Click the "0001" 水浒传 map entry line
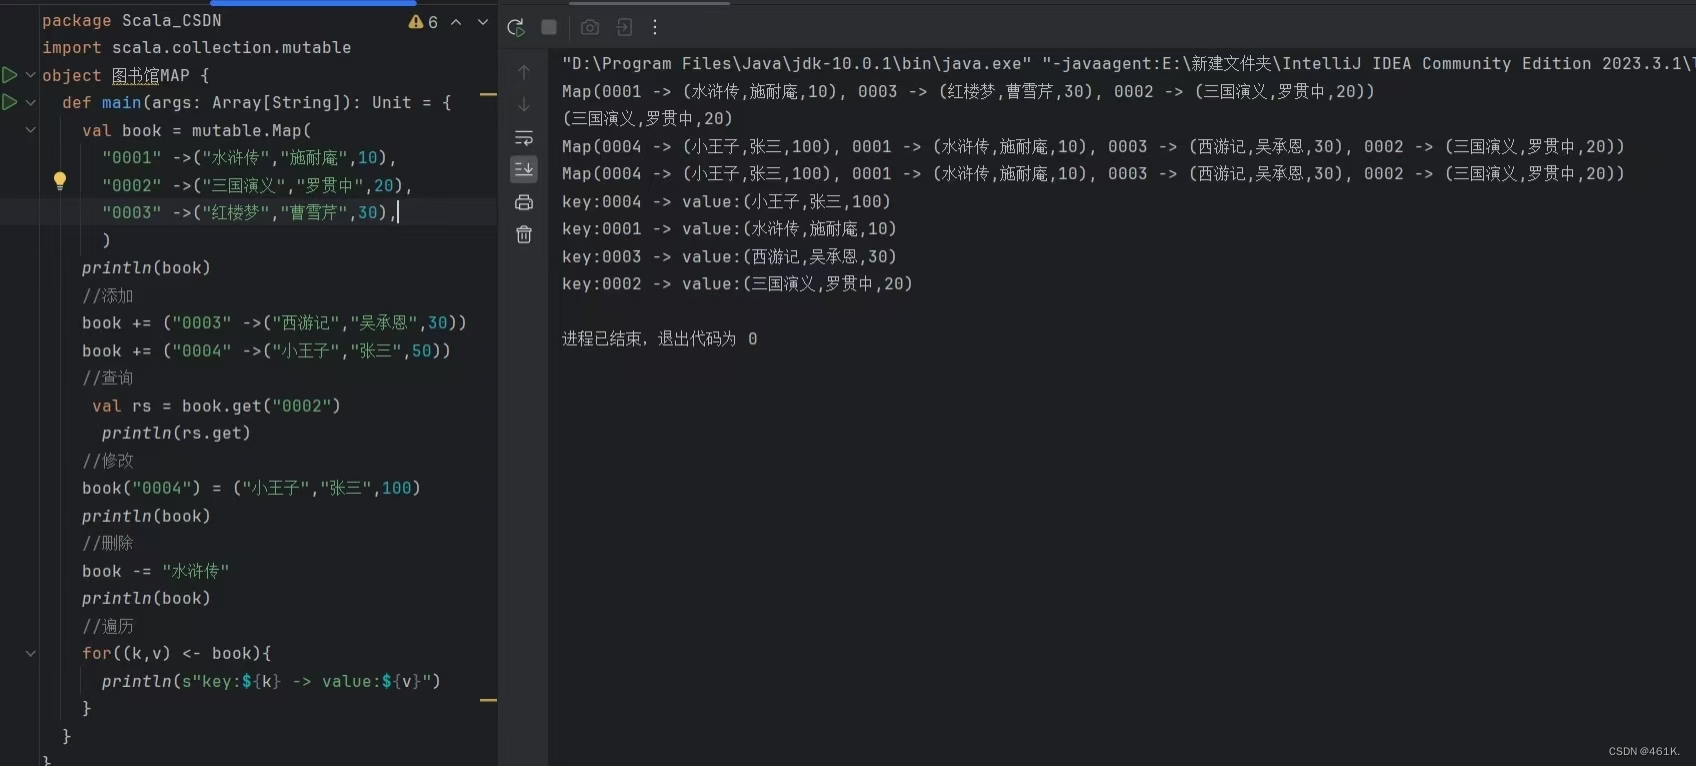The height and width of the screenshot is (766, 1696). (249, 157)
